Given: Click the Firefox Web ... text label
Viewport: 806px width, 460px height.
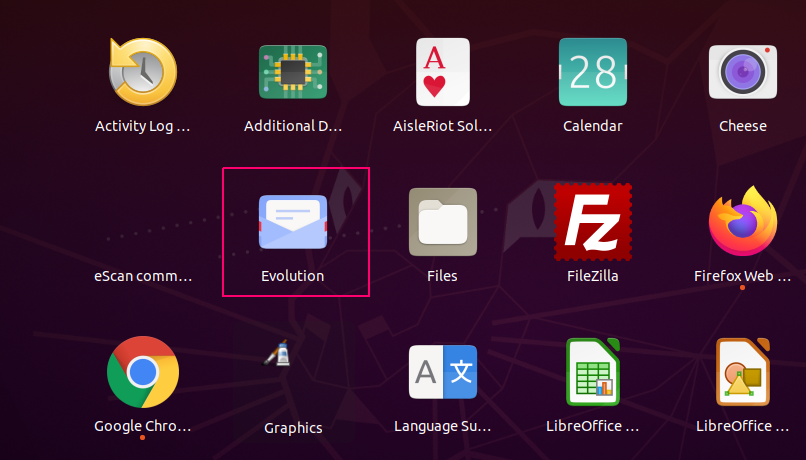Looking at the screenshot, I should click(743, 276).
